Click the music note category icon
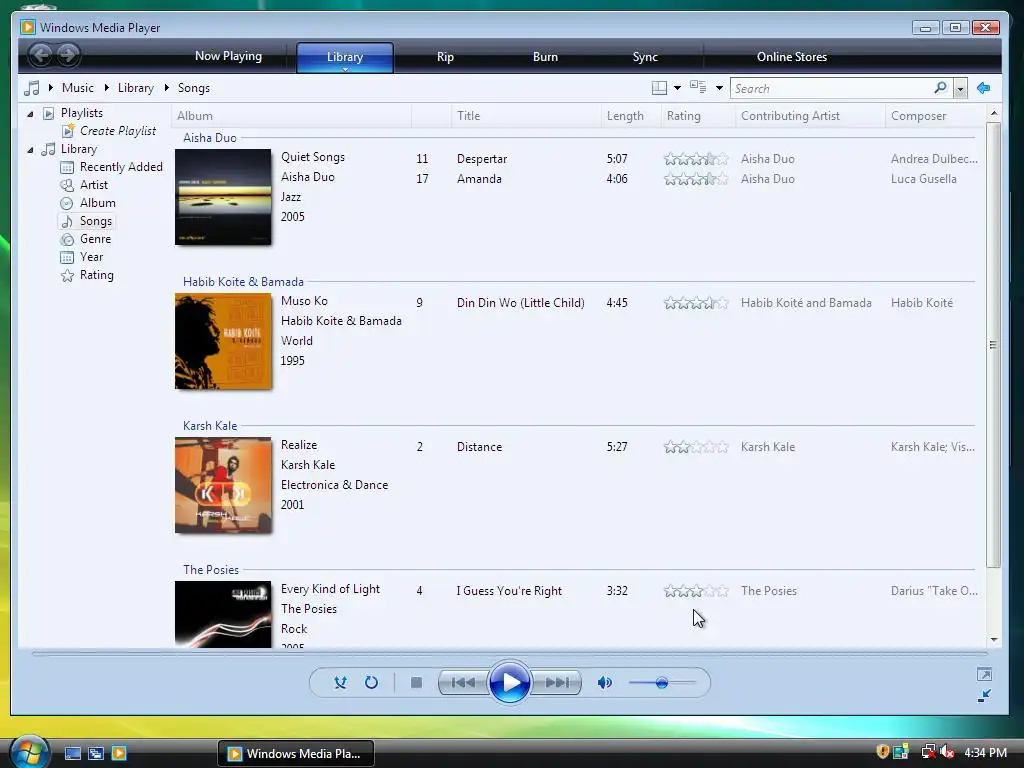The width and height of the screenshot is (1024, 768). click(x=31, y=88)
